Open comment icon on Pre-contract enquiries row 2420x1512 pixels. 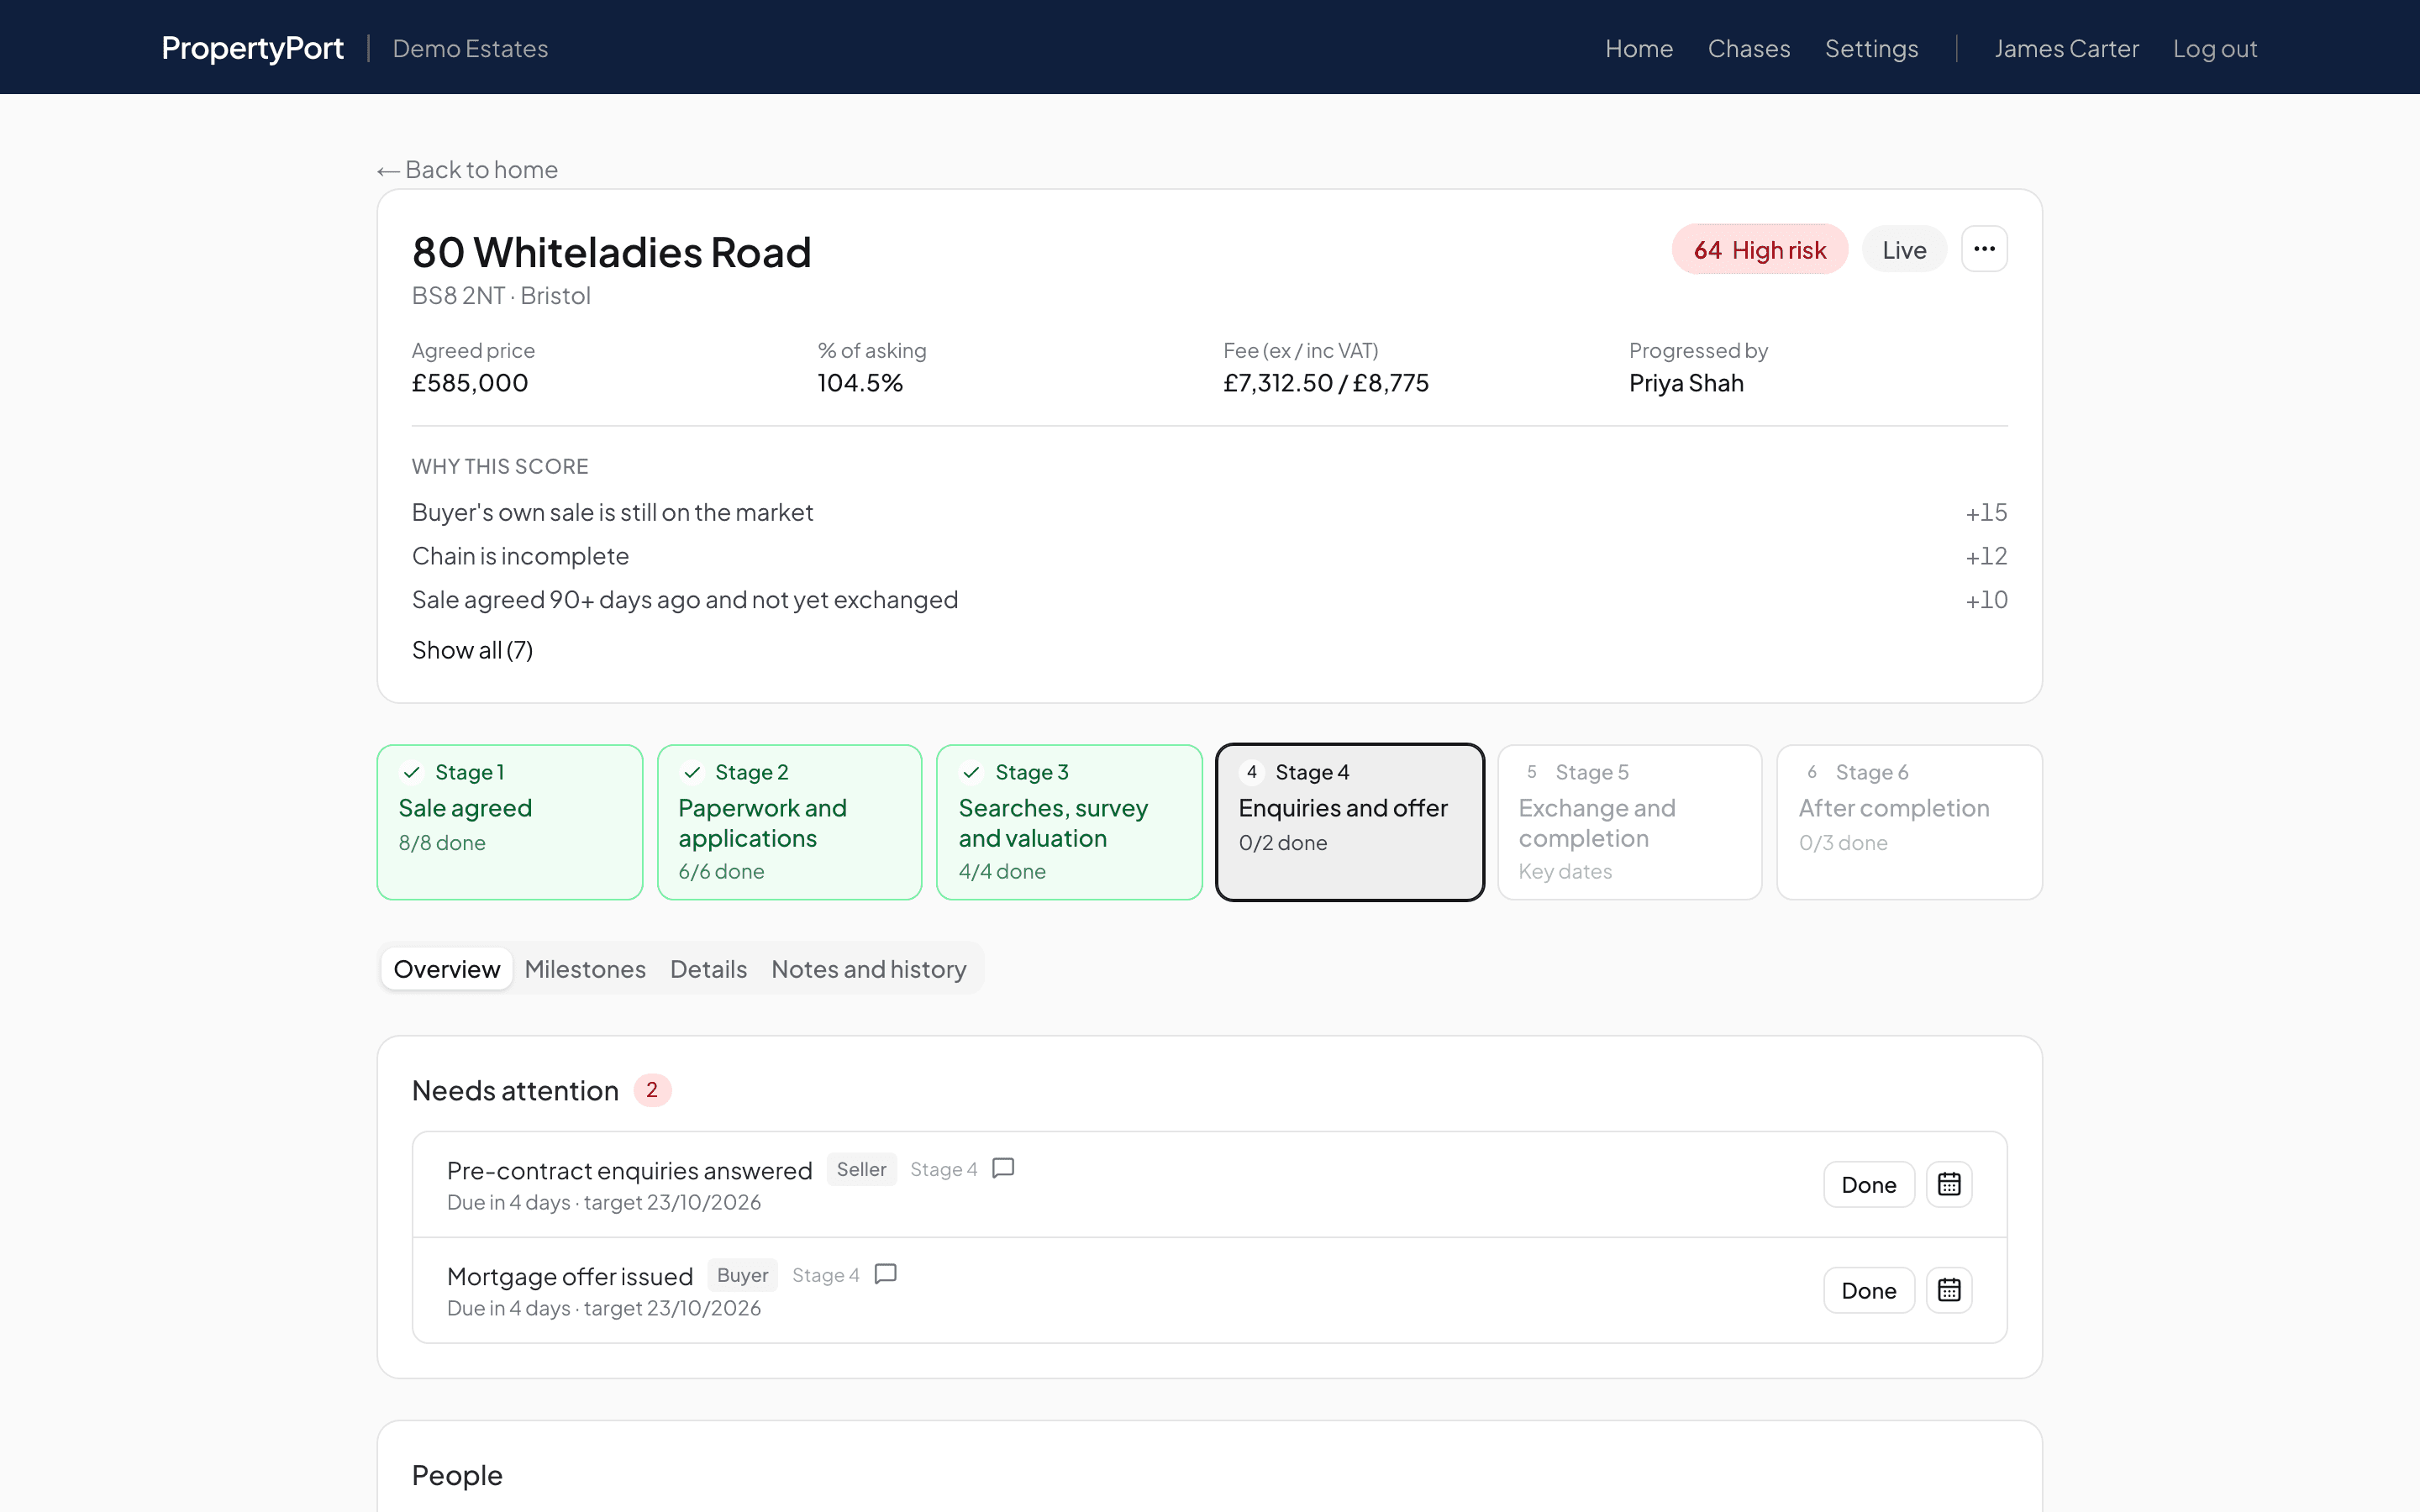(x=1003, y=1168)
